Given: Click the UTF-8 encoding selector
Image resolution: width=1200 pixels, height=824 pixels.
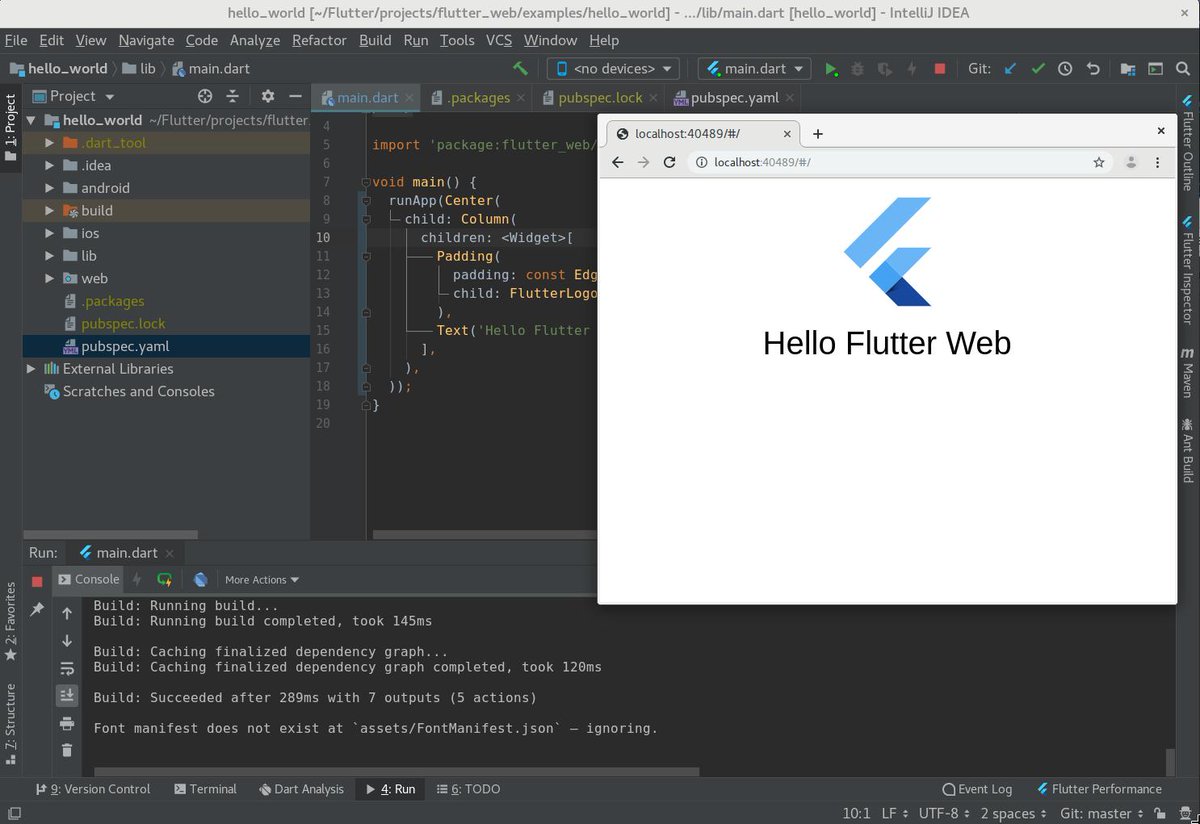Looking at the screenshot, I should [x=943, y=814].
